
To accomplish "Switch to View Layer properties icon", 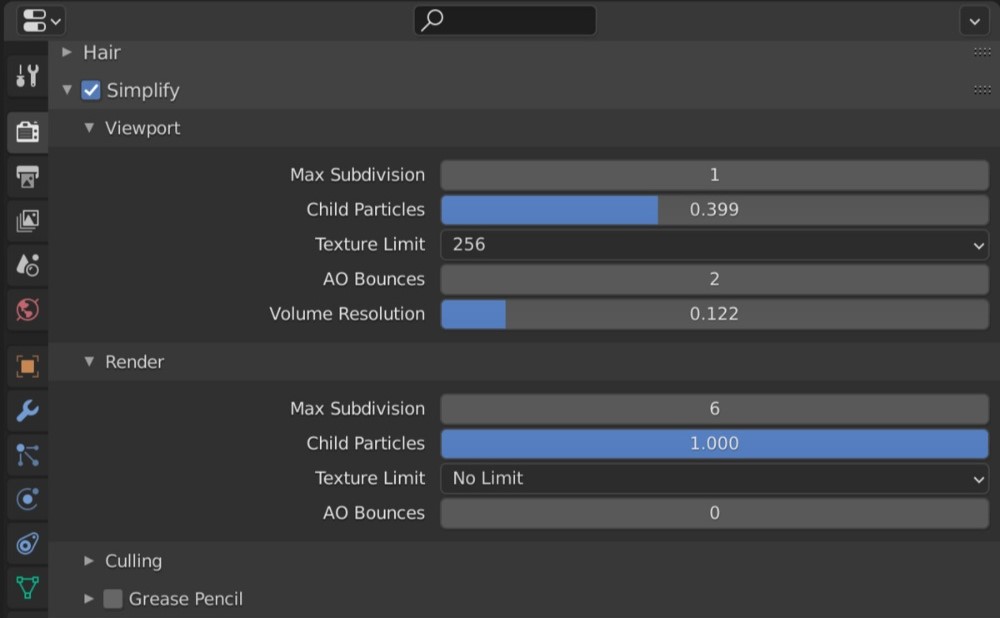I will [28, 221].
